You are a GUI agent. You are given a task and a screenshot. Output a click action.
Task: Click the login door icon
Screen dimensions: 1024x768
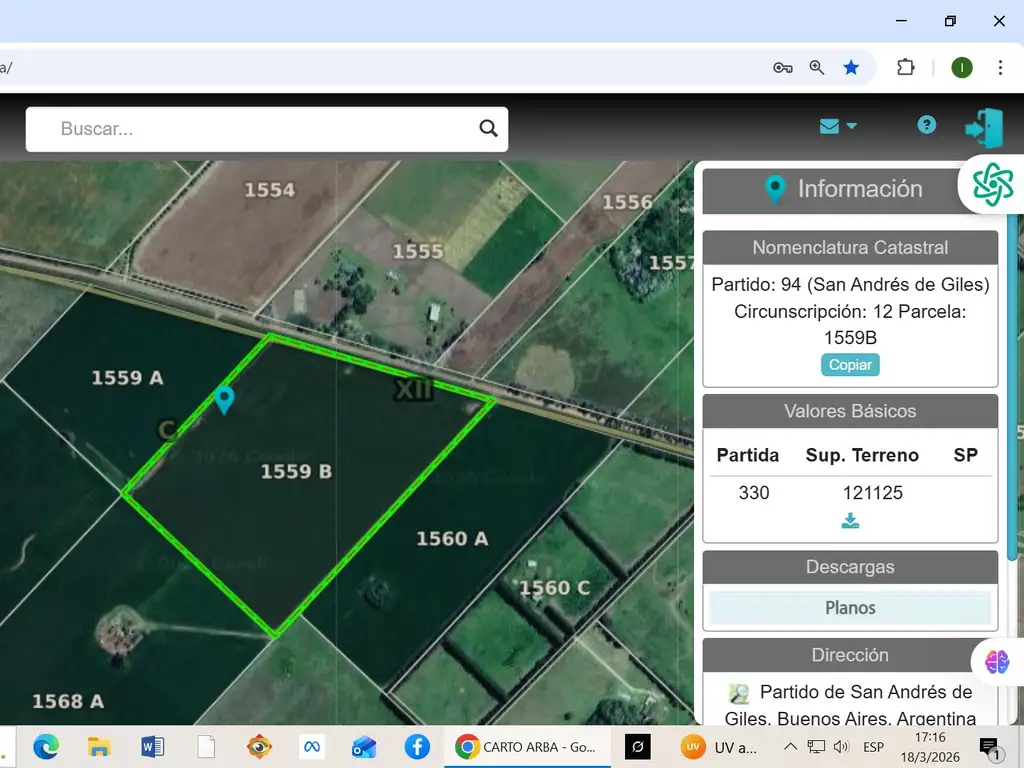point(983,128)
